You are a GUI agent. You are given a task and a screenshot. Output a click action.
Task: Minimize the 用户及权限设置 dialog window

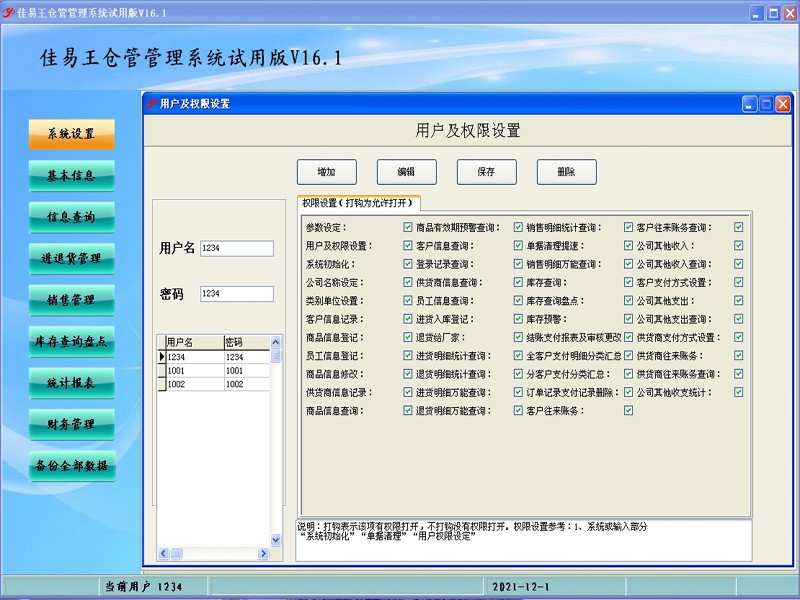pyautogui.click(x=749, y=105)
